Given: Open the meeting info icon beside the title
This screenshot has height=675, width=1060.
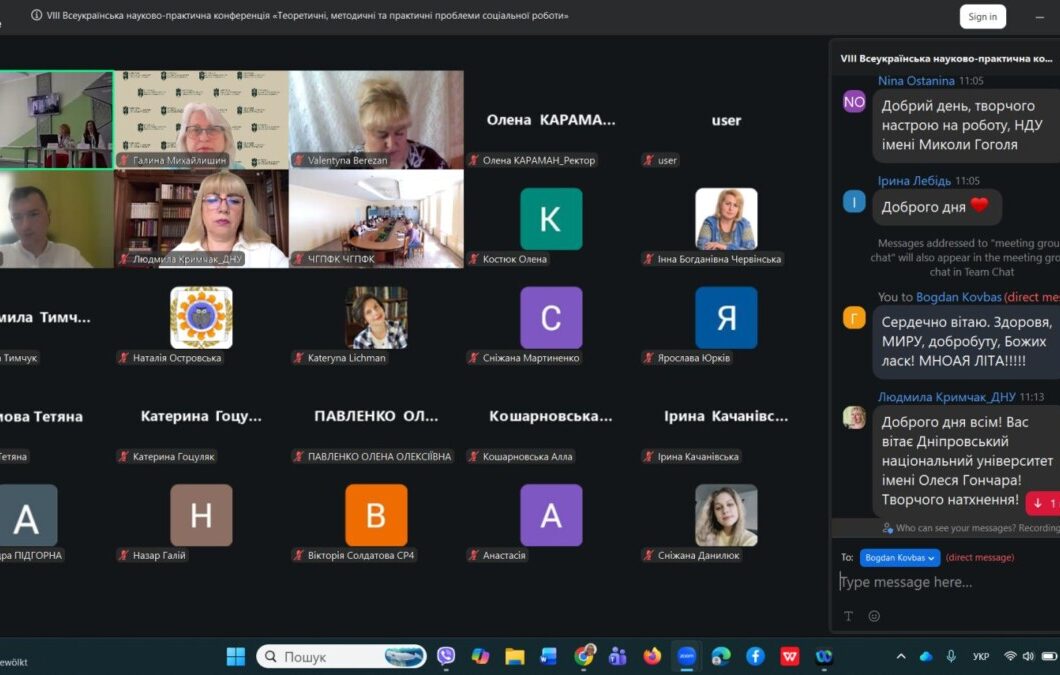Looking at the screenshot, I should click(x=37, y=15).
